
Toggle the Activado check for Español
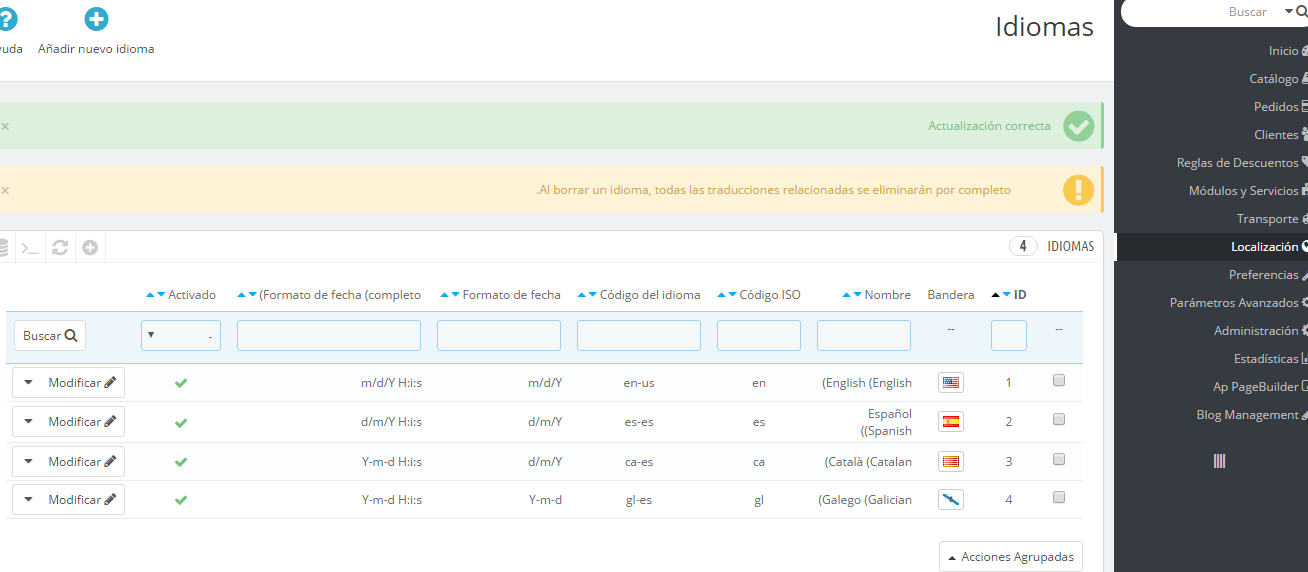click(181, 423)
